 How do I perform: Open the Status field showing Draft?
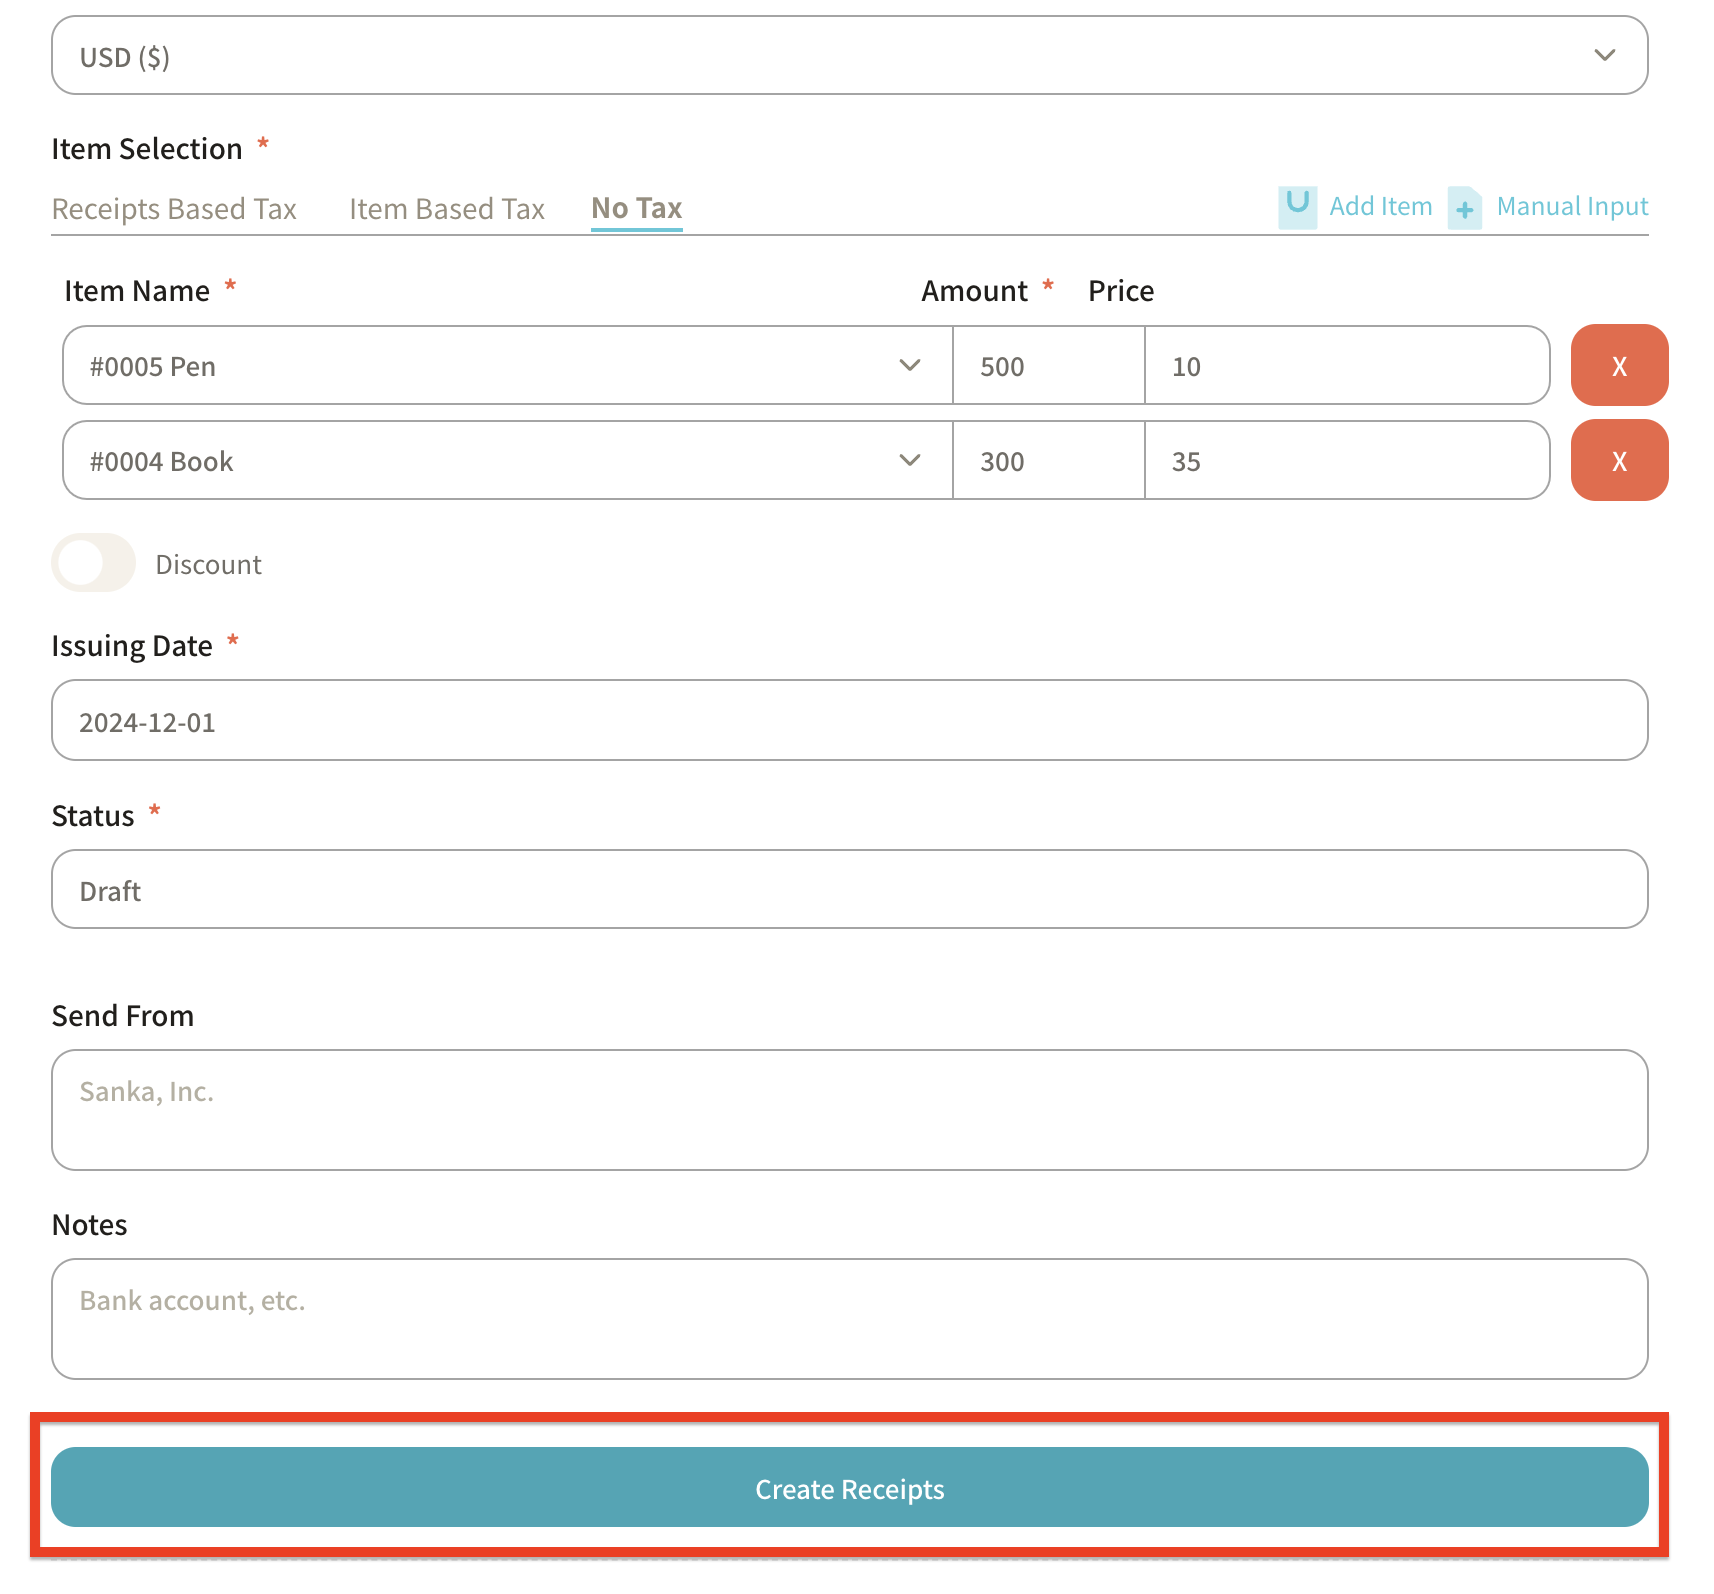(x=849, y=890)
